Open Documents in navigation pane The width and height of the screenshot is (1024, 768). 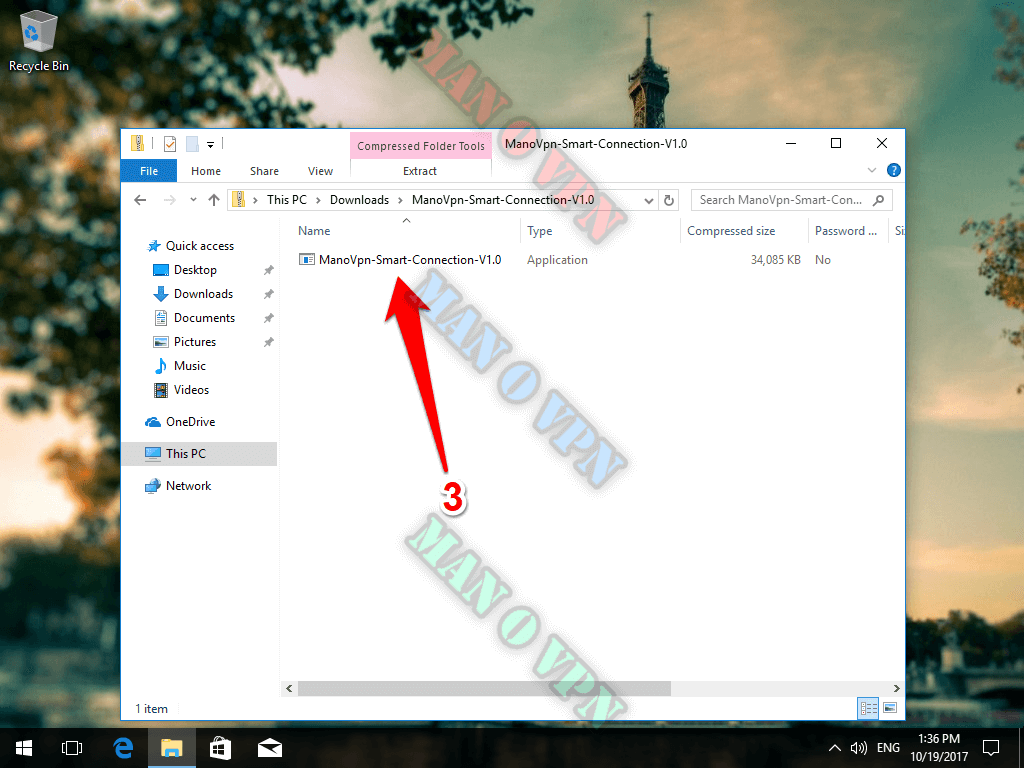[x=204, y=318]
